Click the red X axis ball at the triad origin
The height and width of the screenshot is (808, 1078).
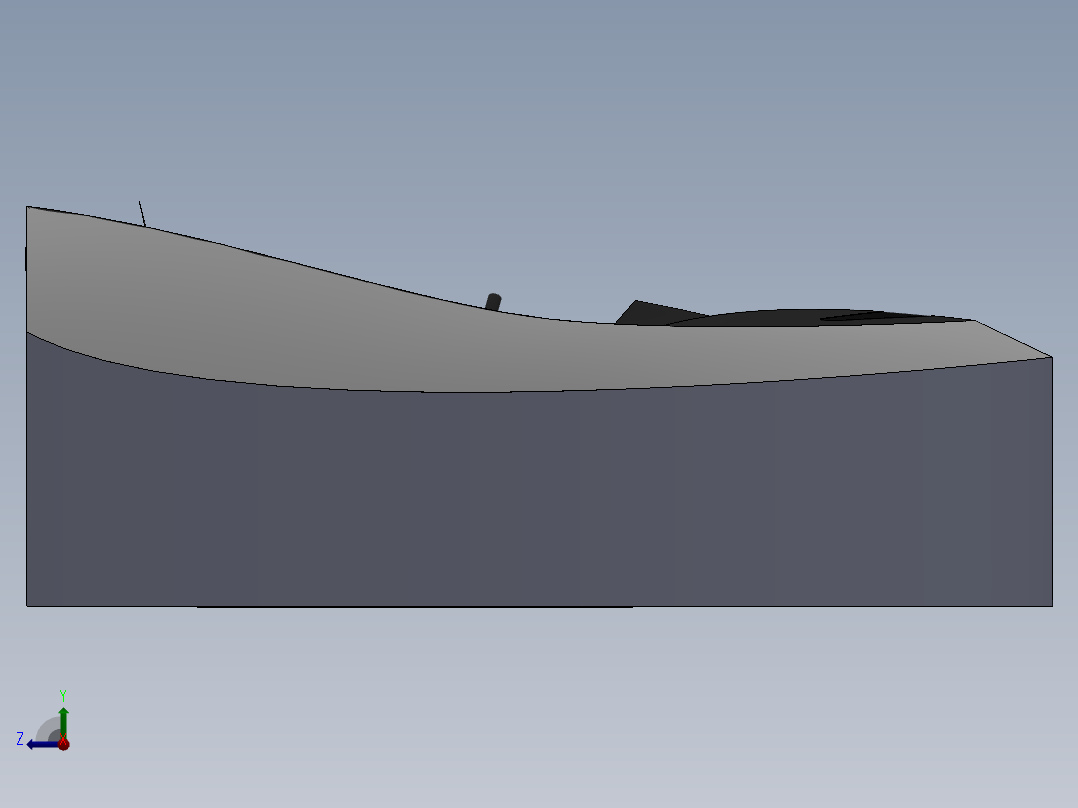pyautogui.click(x=64, y=744)
